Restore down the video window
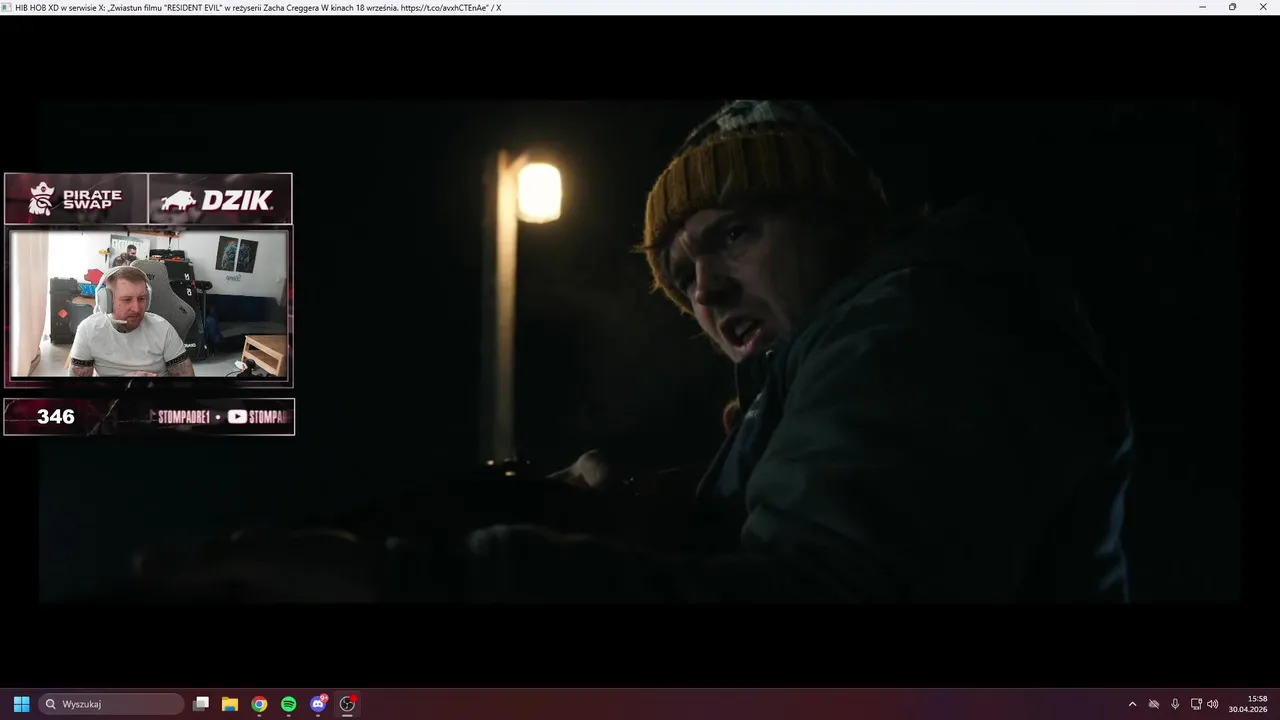The image size is (1280, 720). click(1232, 7)
